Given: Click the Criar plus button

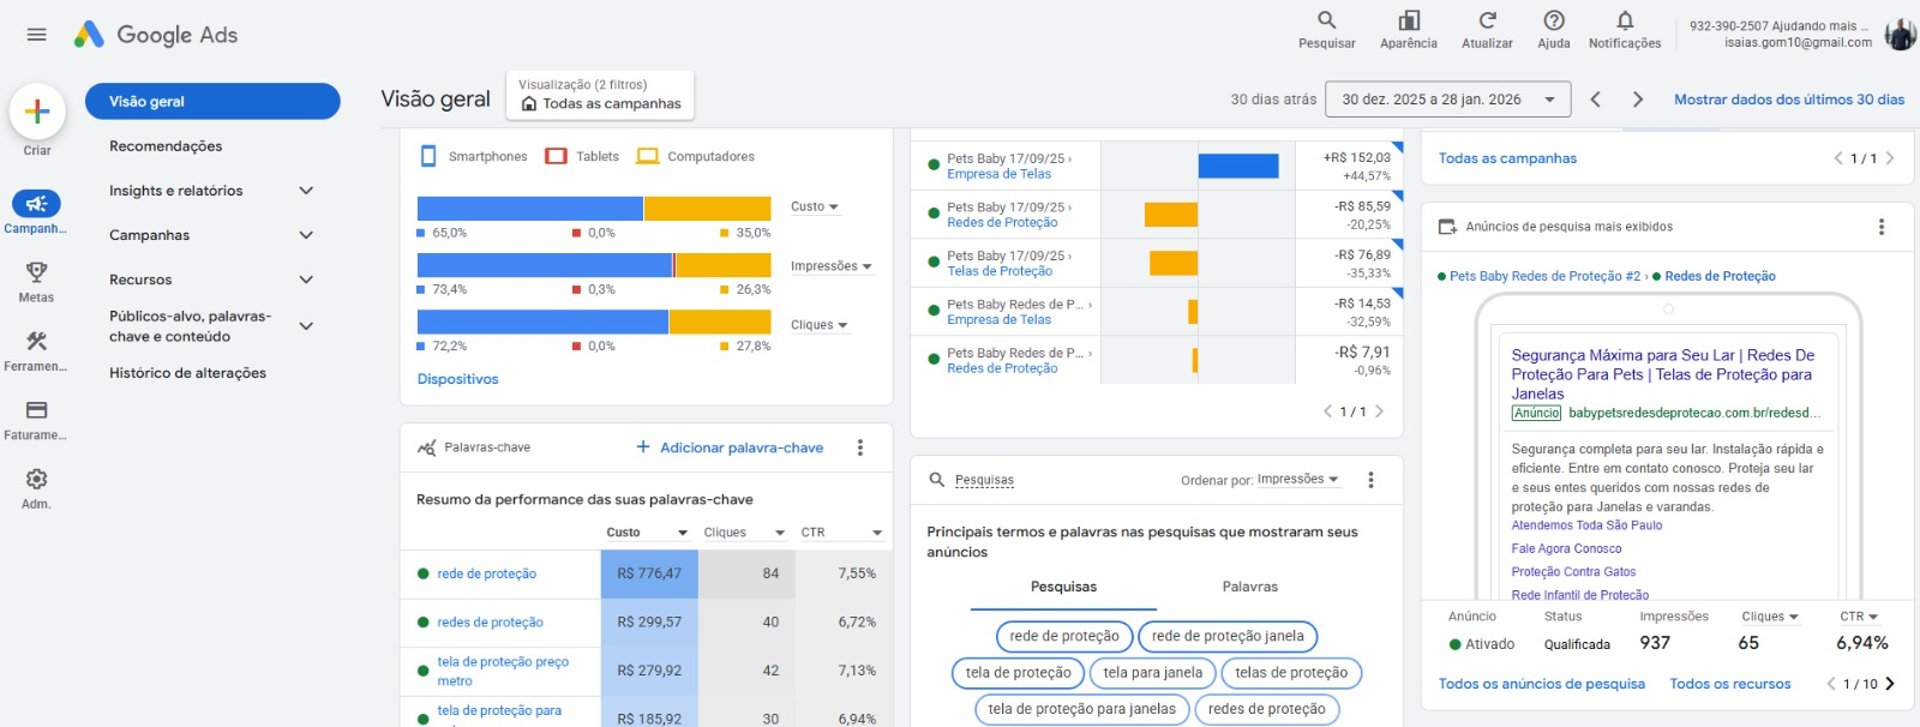Looking at the screenshot, I should [37, 111].
